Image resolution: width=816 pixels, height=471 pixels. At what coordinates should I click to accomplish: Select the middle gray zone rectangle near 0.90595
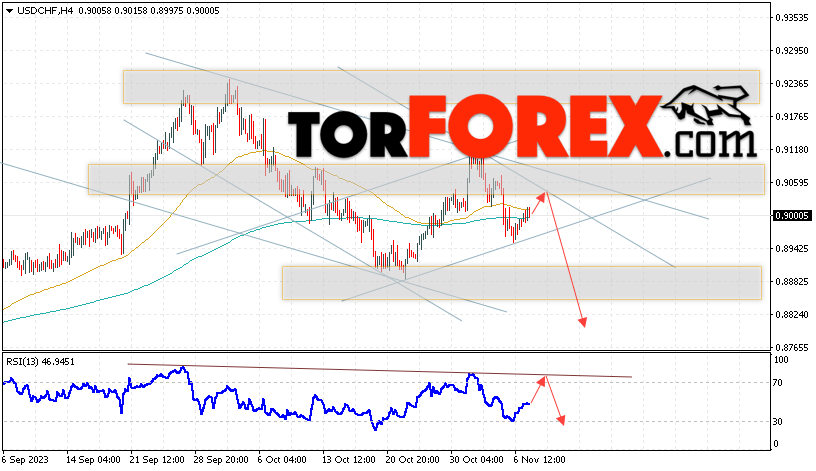426,180
